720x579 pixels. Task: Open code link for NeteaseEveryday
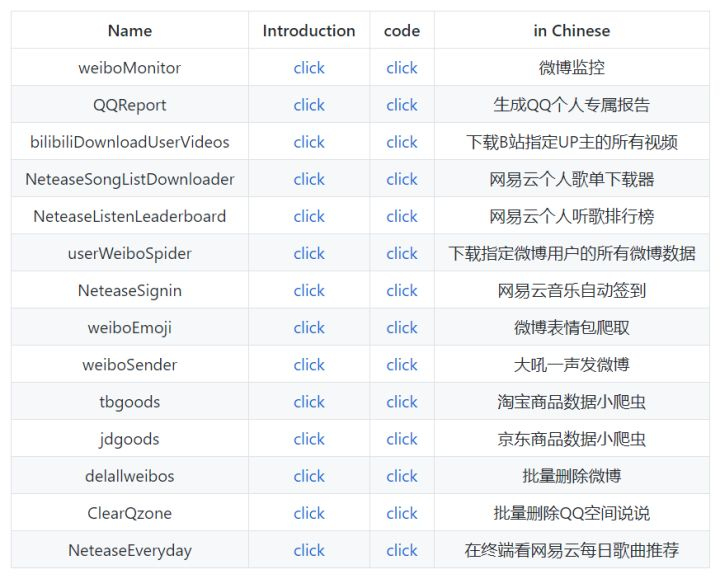pyautogui.click(x=402, y=551)
